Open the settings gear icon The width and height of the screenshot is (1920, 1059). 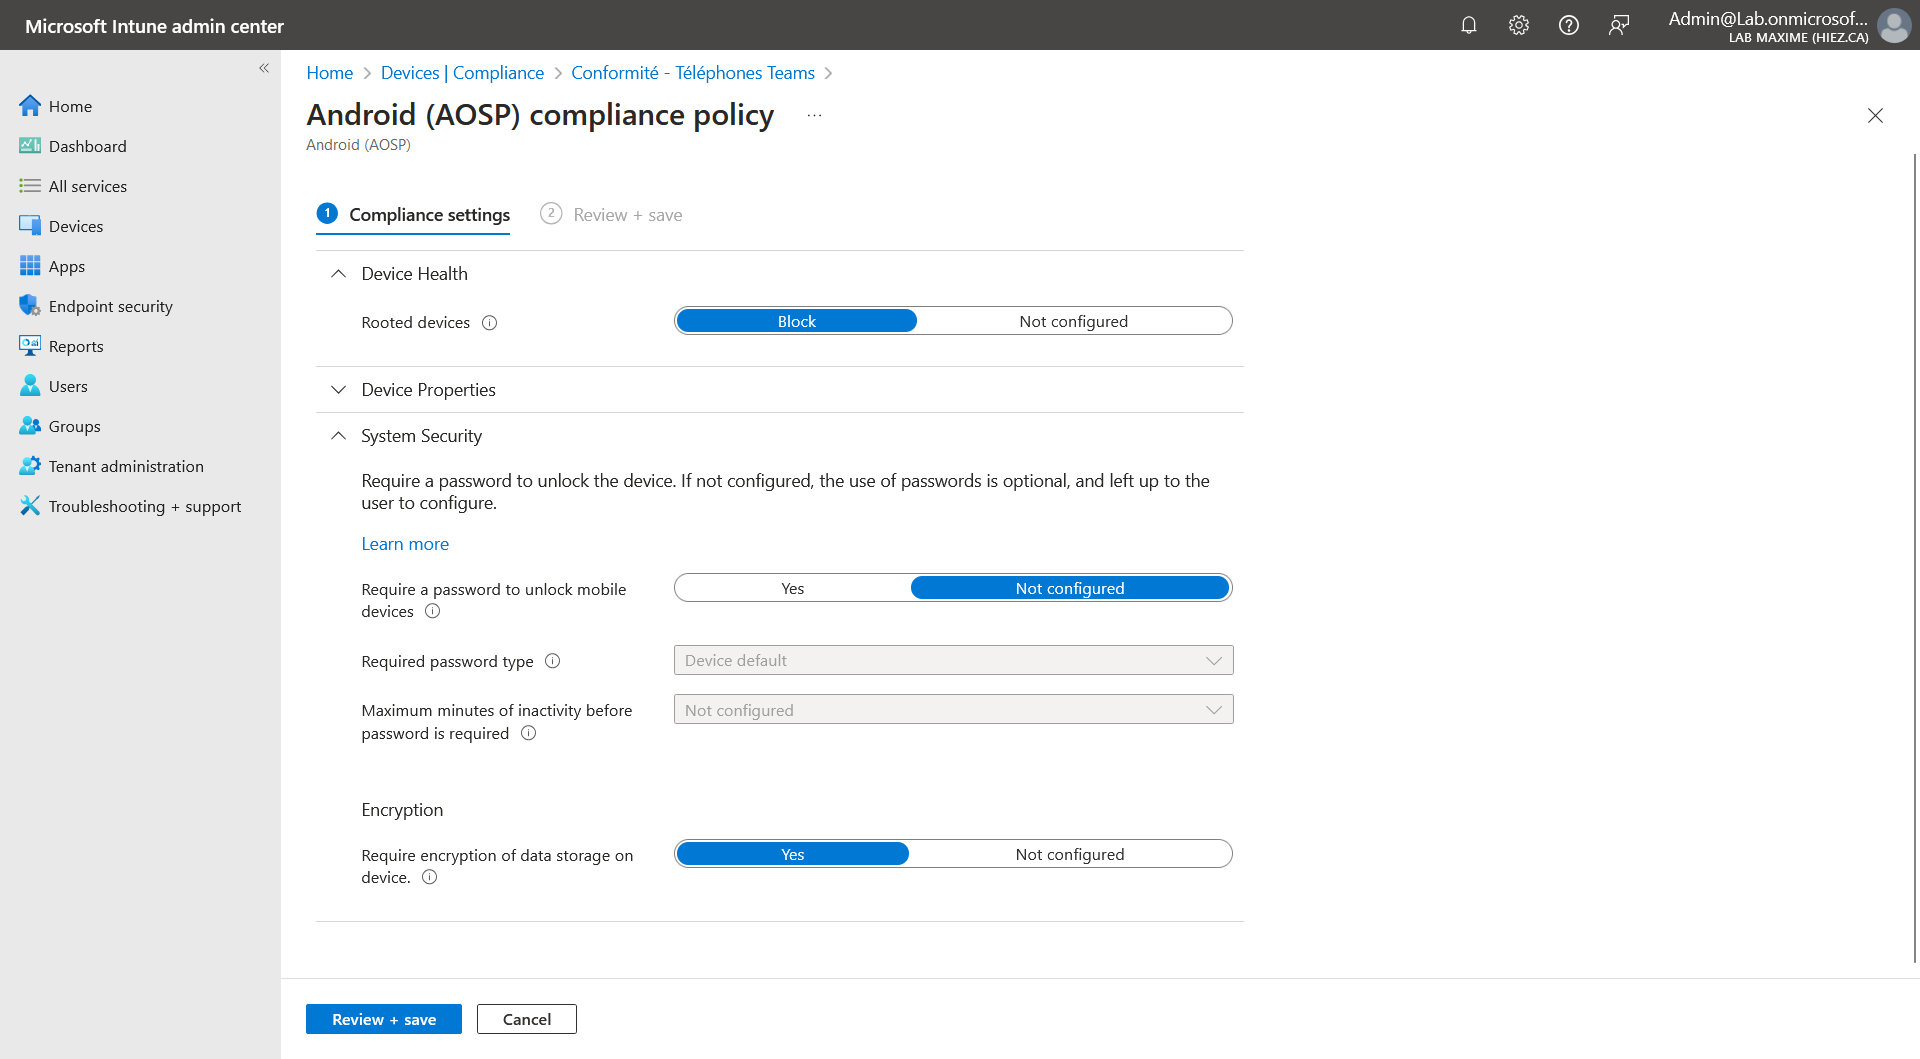coord(1518,25)
